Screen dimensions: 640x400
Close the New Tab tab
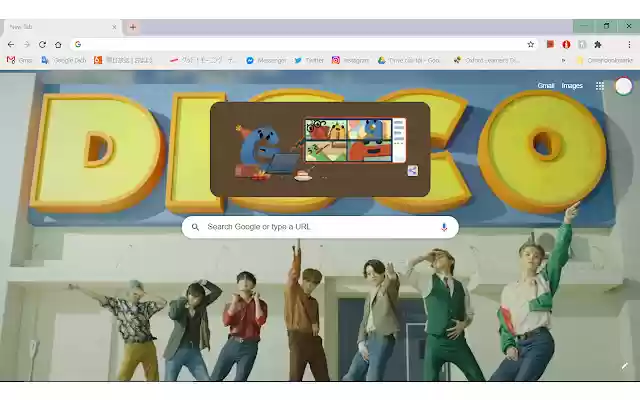pyautogui.click(x=114, y=27)
